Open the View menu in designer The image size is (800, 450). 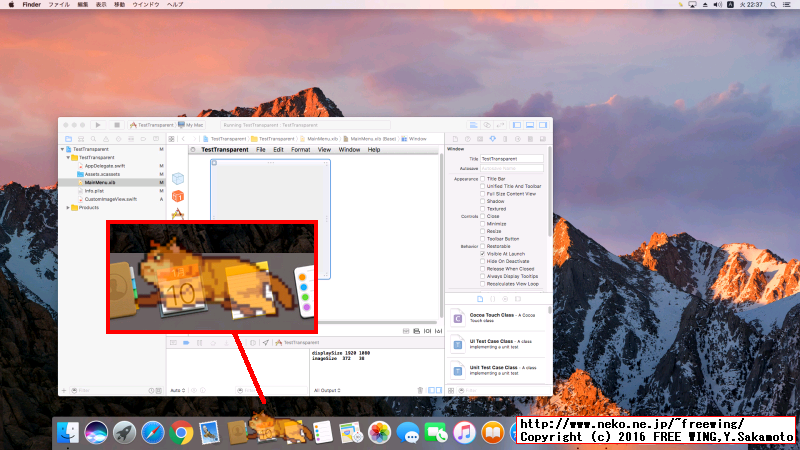[x=324, y=149]
